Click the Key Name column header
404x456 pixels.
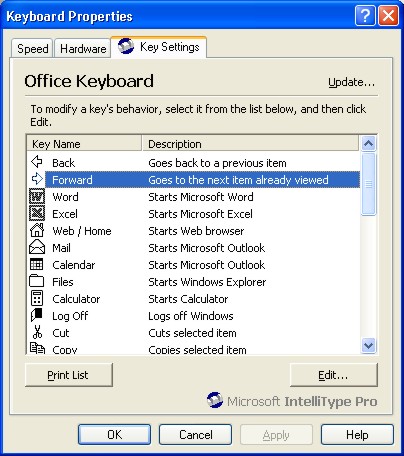84,144
